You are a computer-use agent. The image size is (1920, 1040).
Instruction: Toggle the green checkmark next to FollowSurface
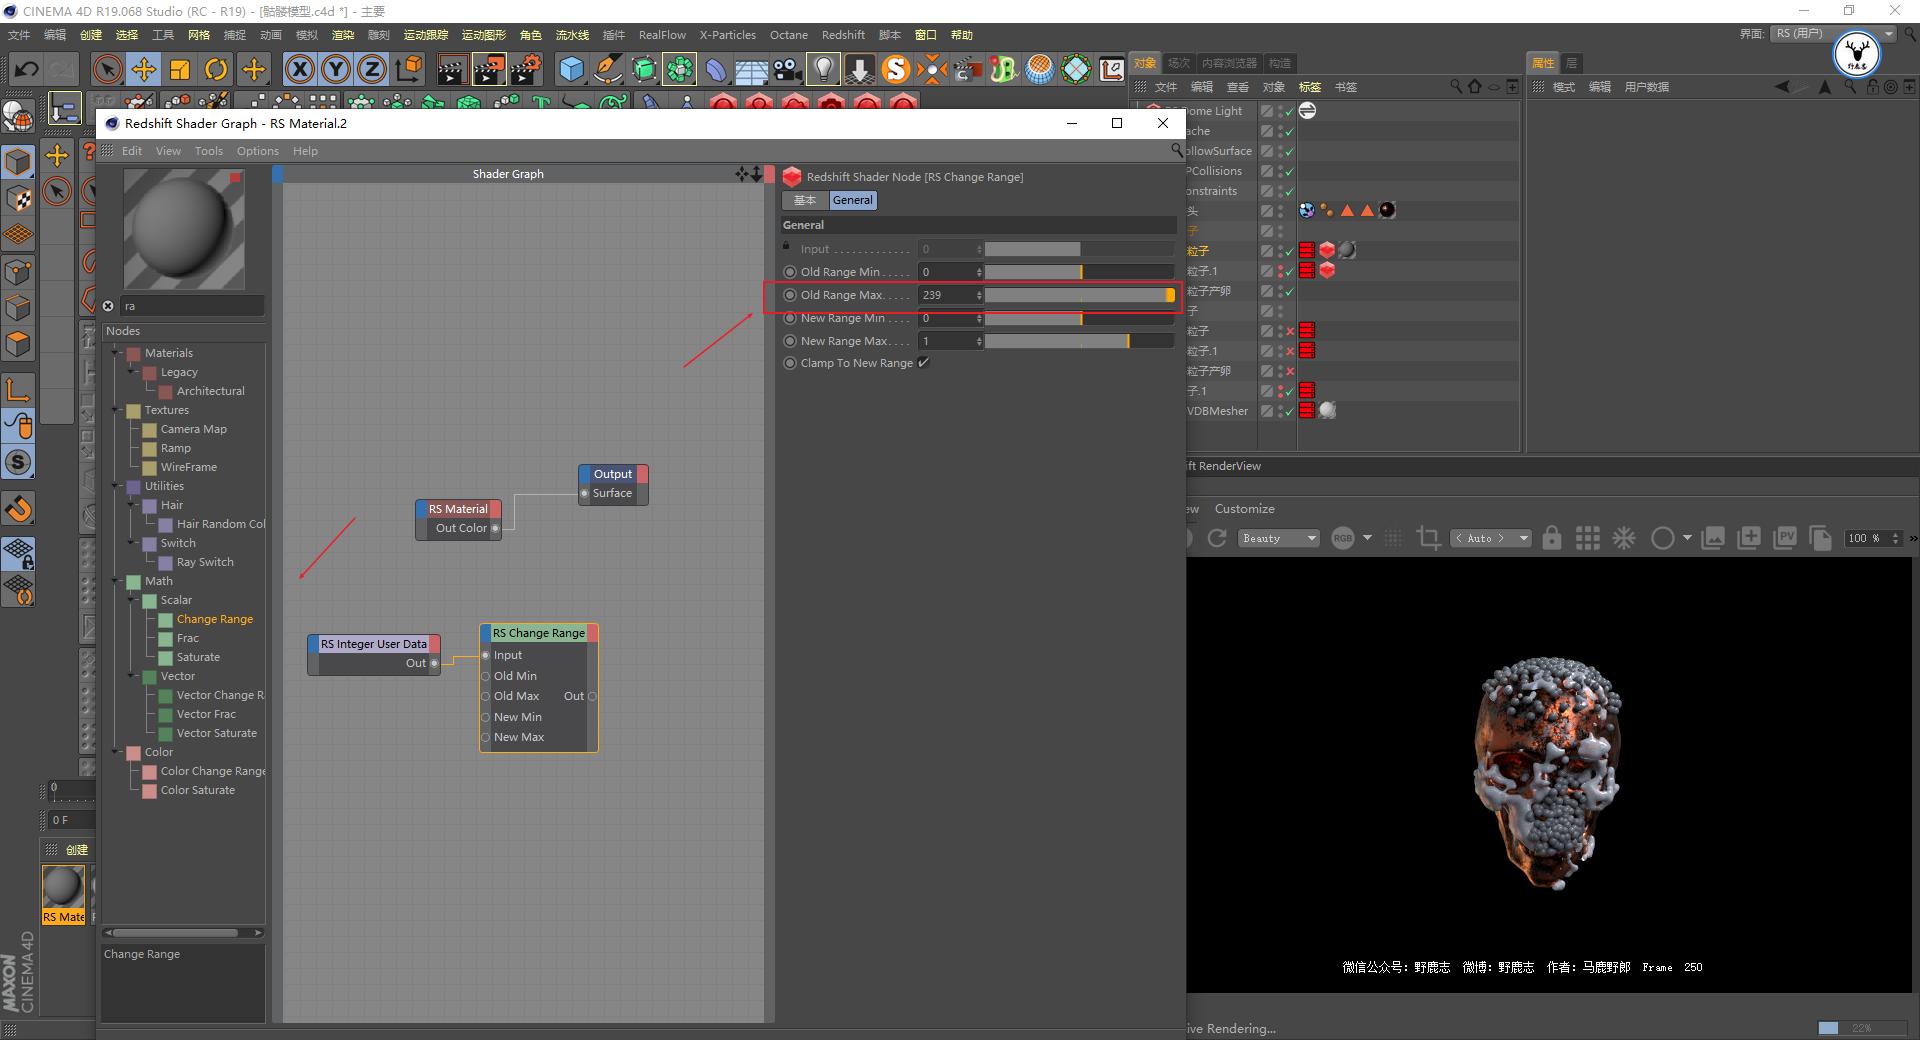(x=1290, y=150)
